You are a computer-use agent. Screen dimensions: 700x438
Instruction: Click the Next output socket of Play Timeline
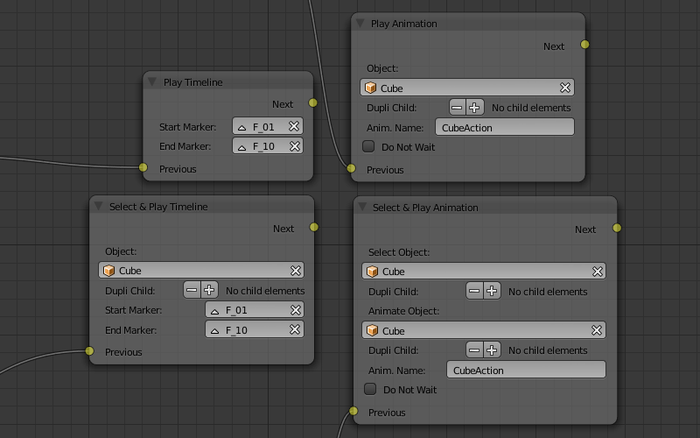pyautogui.click(x=313, y=103)
